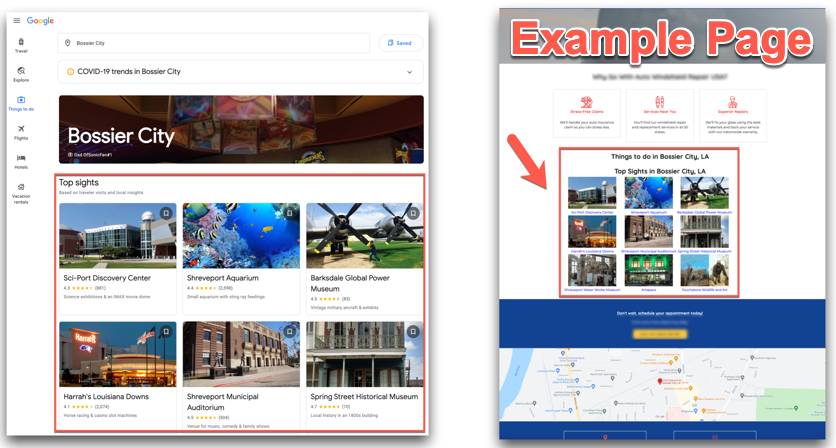Viewport: 836px width, 448px height.
Task: Open the Shreveport Water Works Museum thumbnail
Action: (x=592, y=270)
